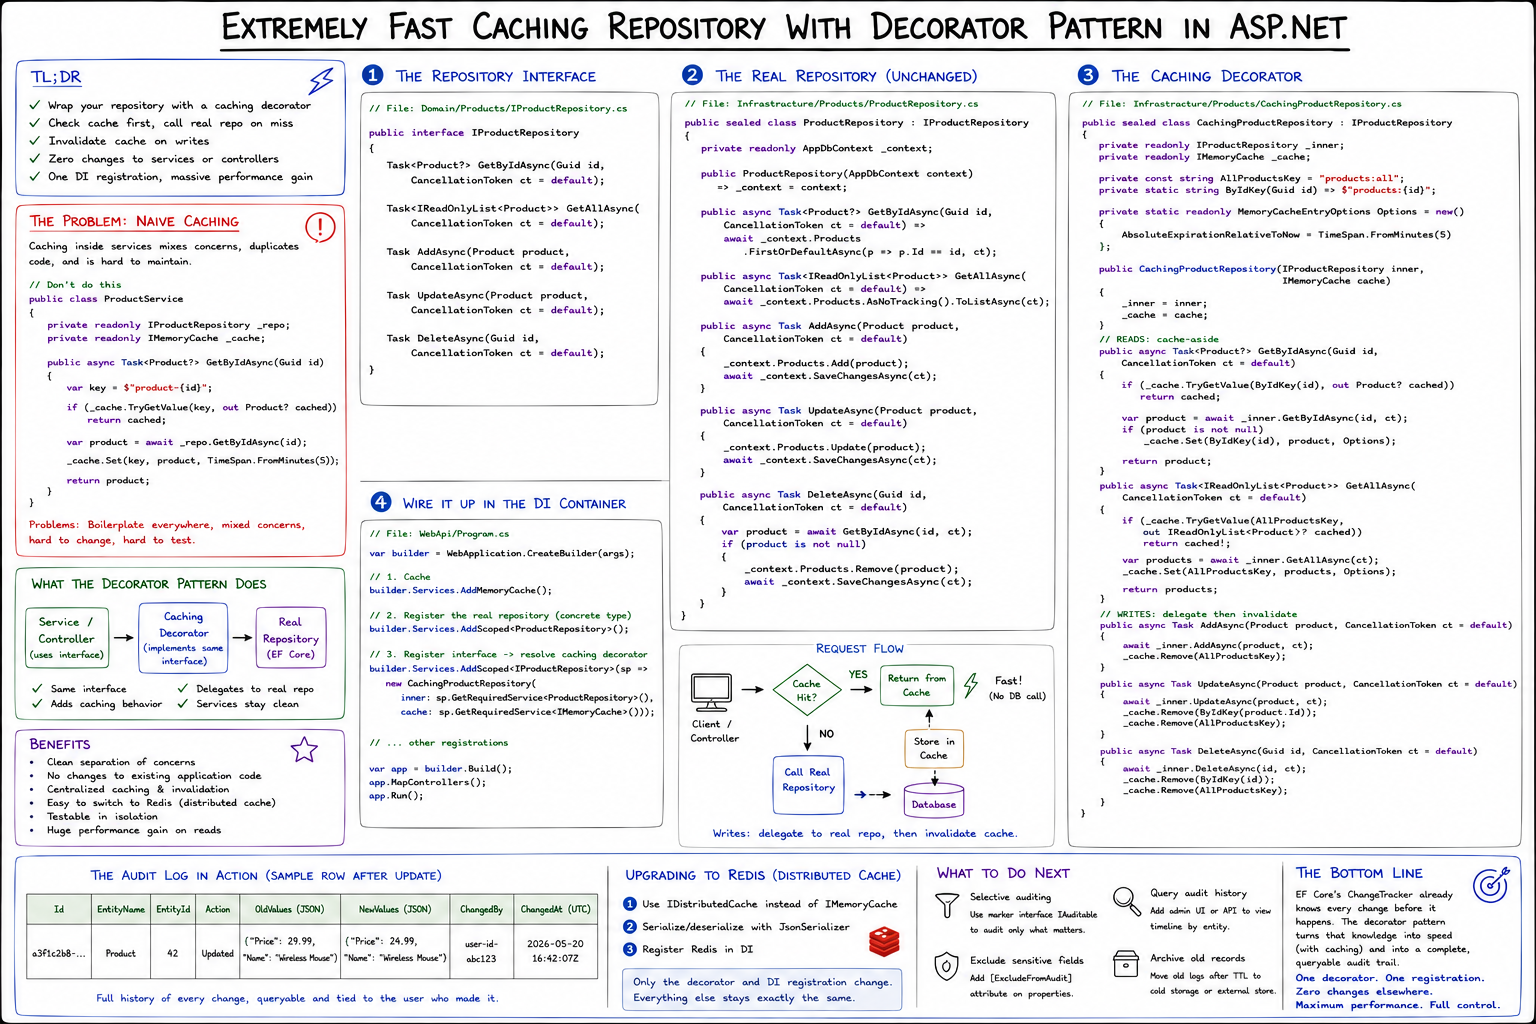
Task: Click the Database cylinder in Request Flow
Action: 933,800
